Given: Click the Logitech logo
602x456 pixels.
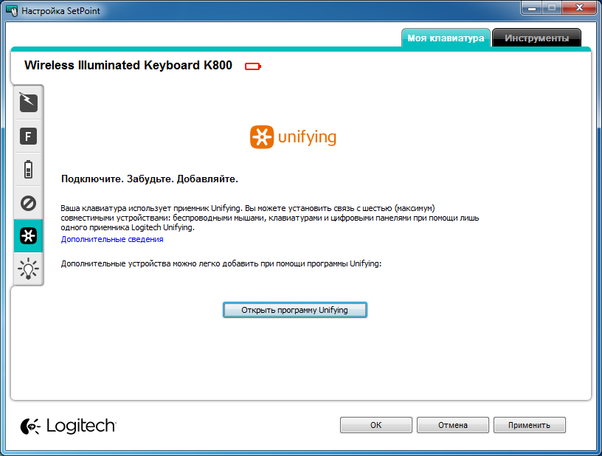Looking at the screenshot, I should 68,426.
